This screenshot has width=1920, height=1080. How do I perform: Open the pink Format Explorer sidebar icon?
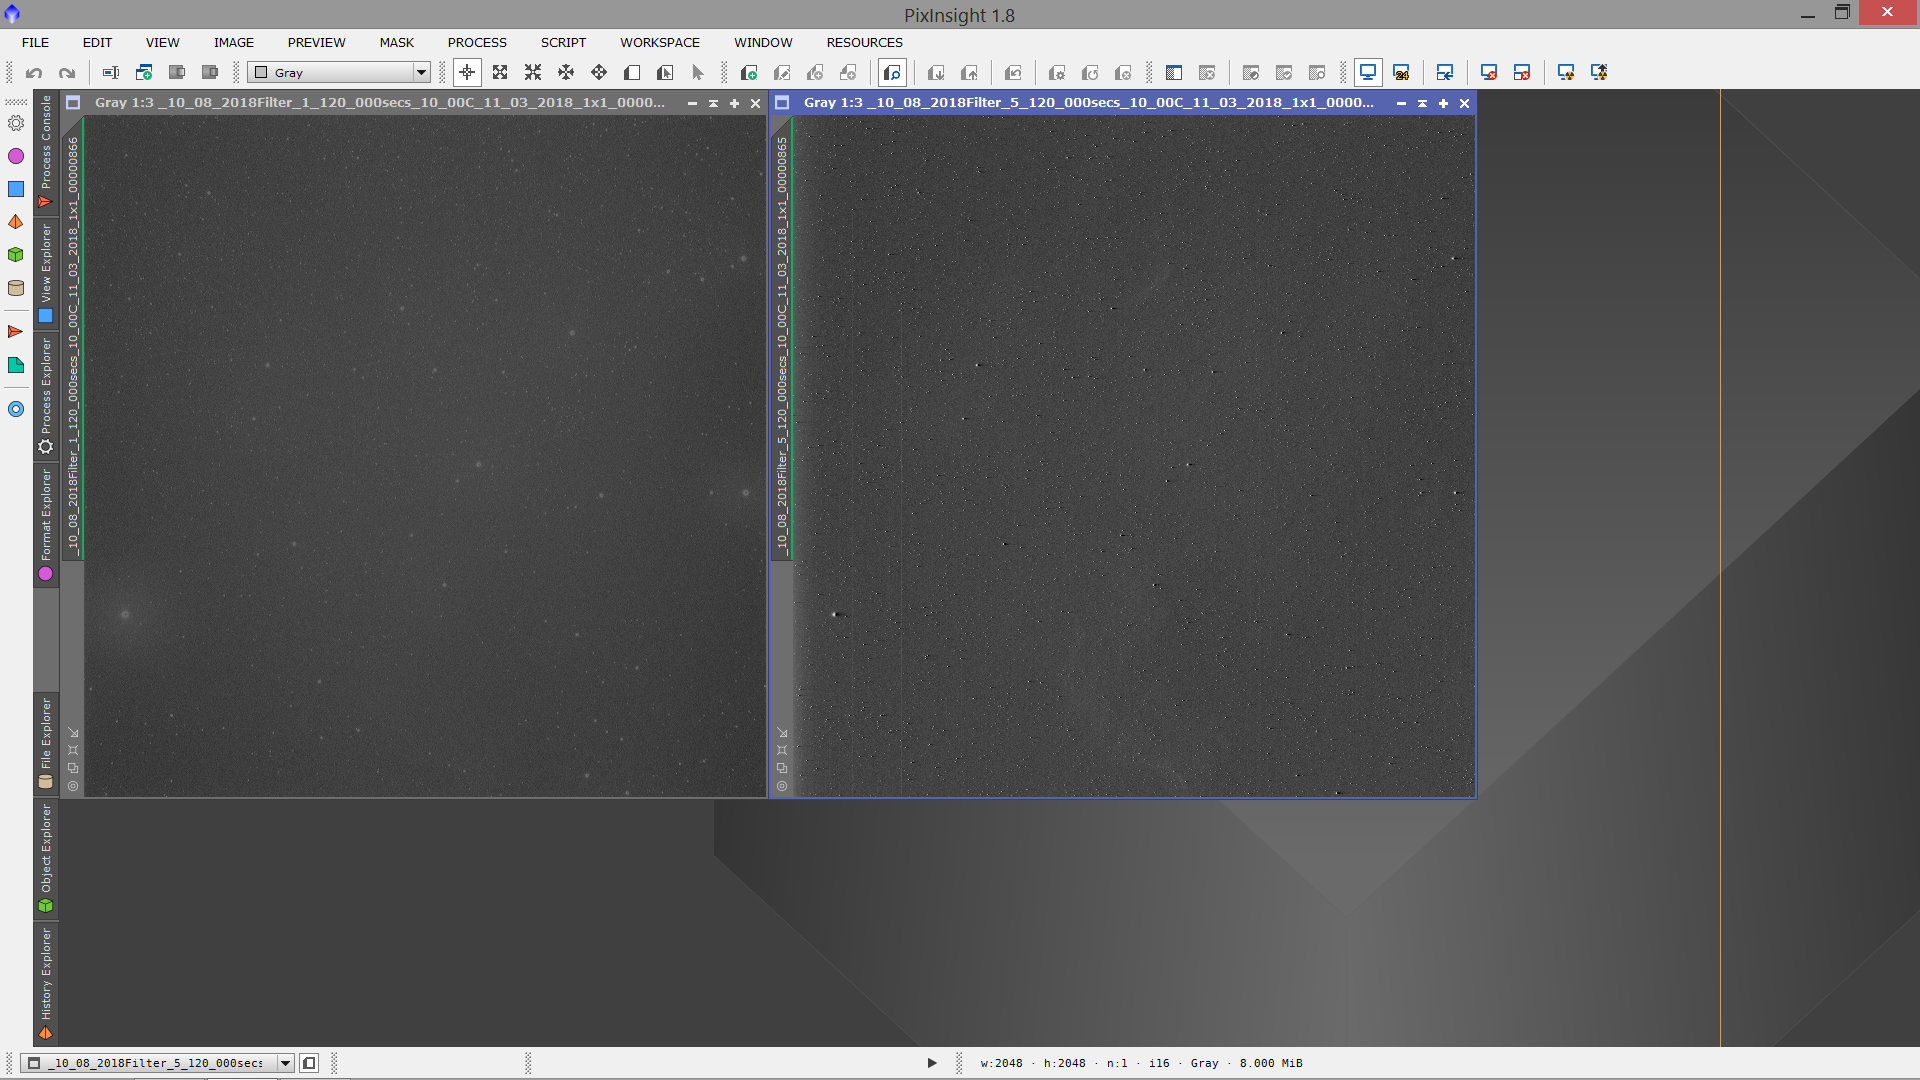(x=16, y=156)
